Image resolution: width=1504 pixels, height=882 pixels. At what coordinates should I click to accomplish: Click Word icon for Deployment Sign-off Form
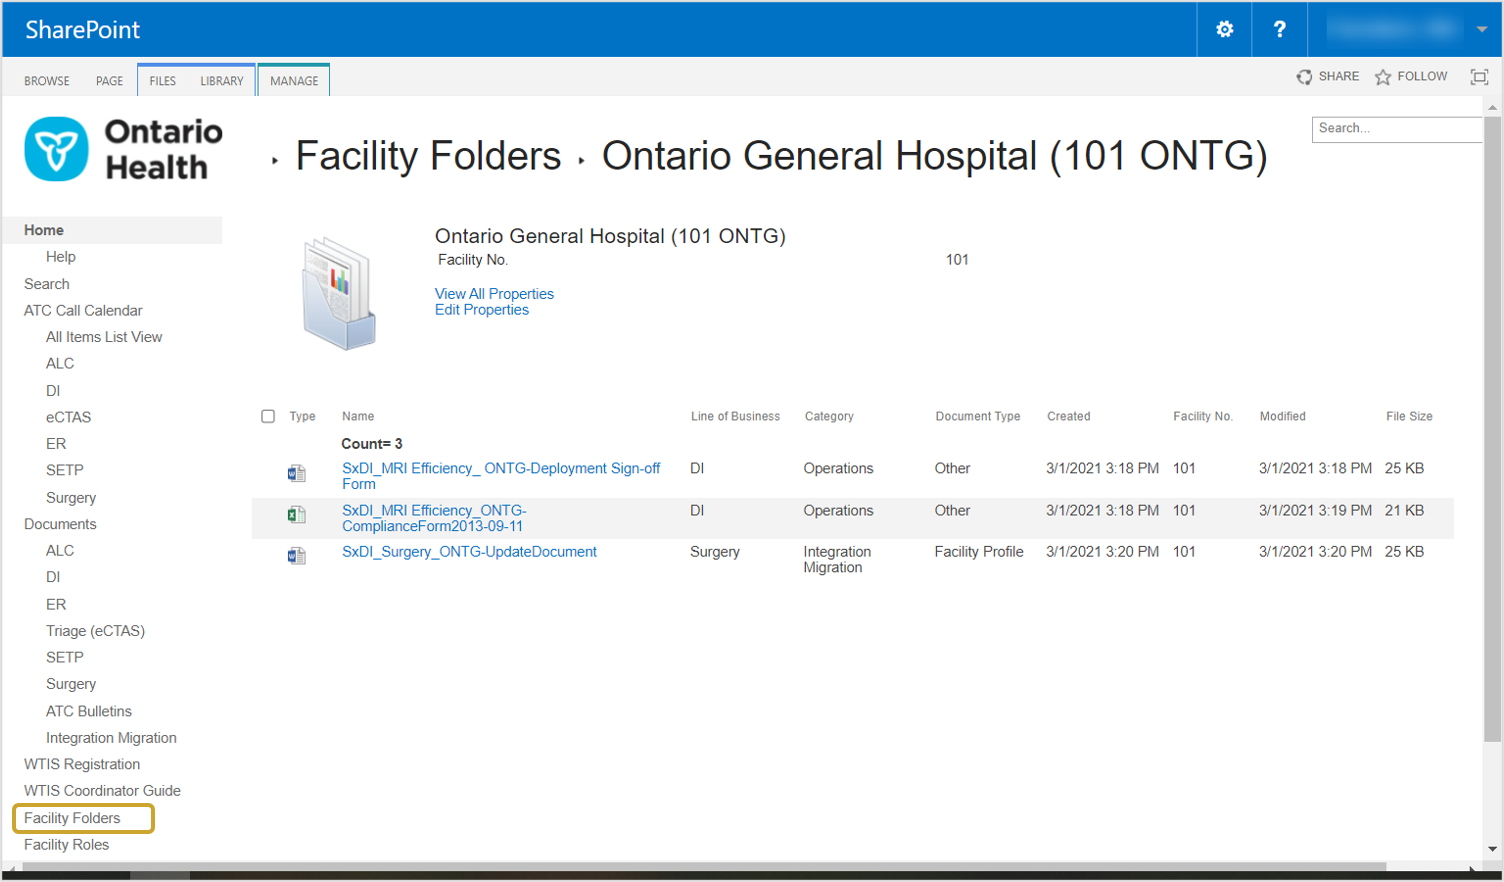[296, 473]
